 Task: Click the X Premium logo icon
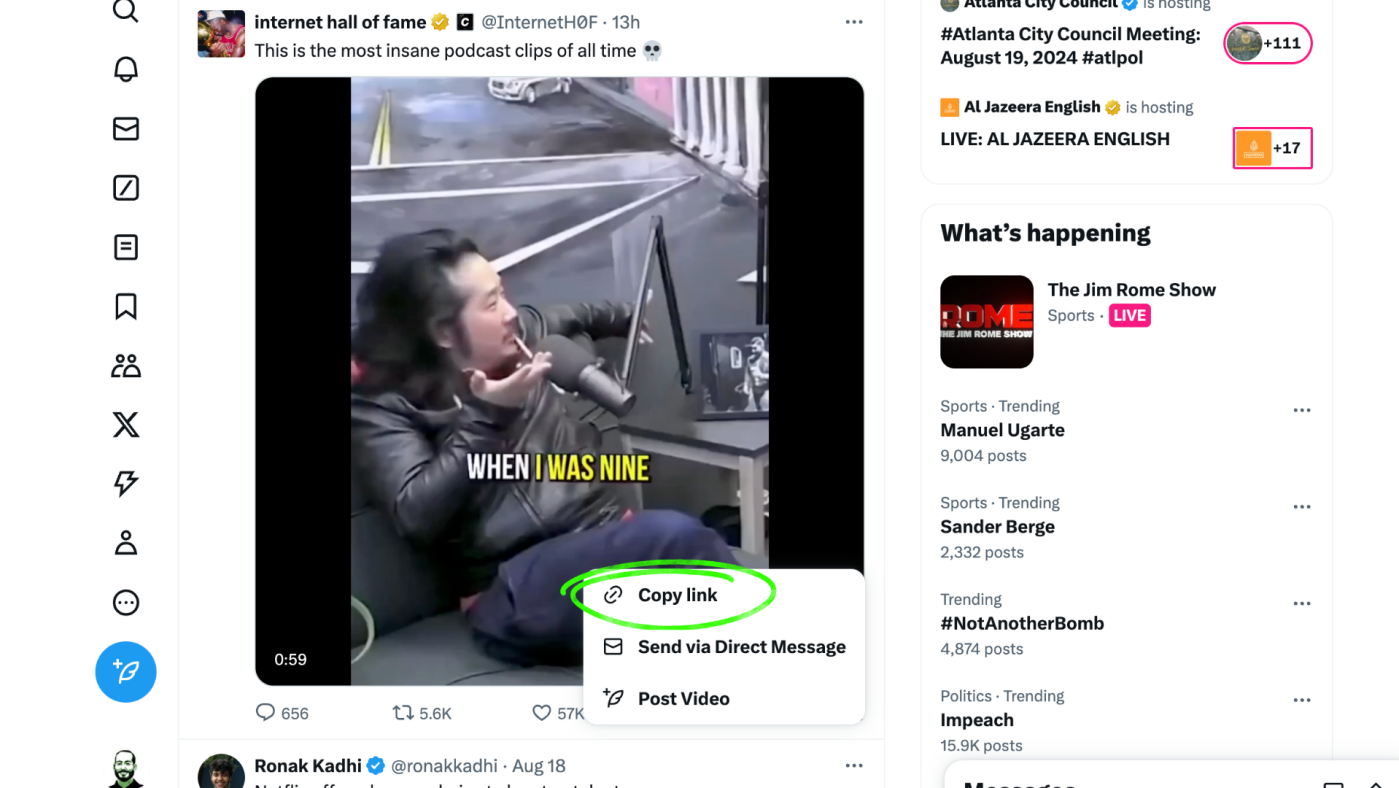[x=126, y=425]
